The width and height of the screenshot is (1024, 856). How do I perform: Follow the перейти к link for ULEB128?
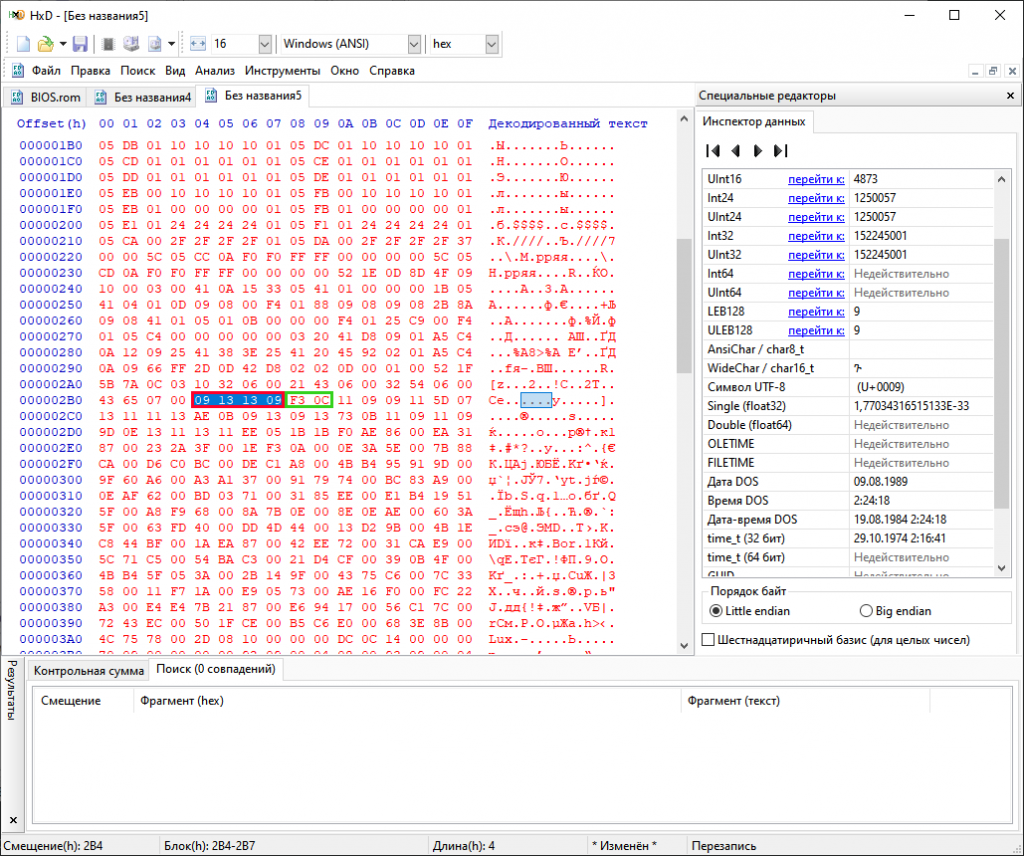816,330
